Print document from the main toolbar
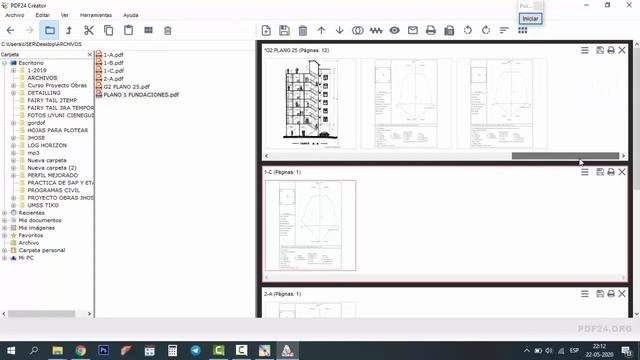This screenshot has width=640, height=360. coord(431,30)
